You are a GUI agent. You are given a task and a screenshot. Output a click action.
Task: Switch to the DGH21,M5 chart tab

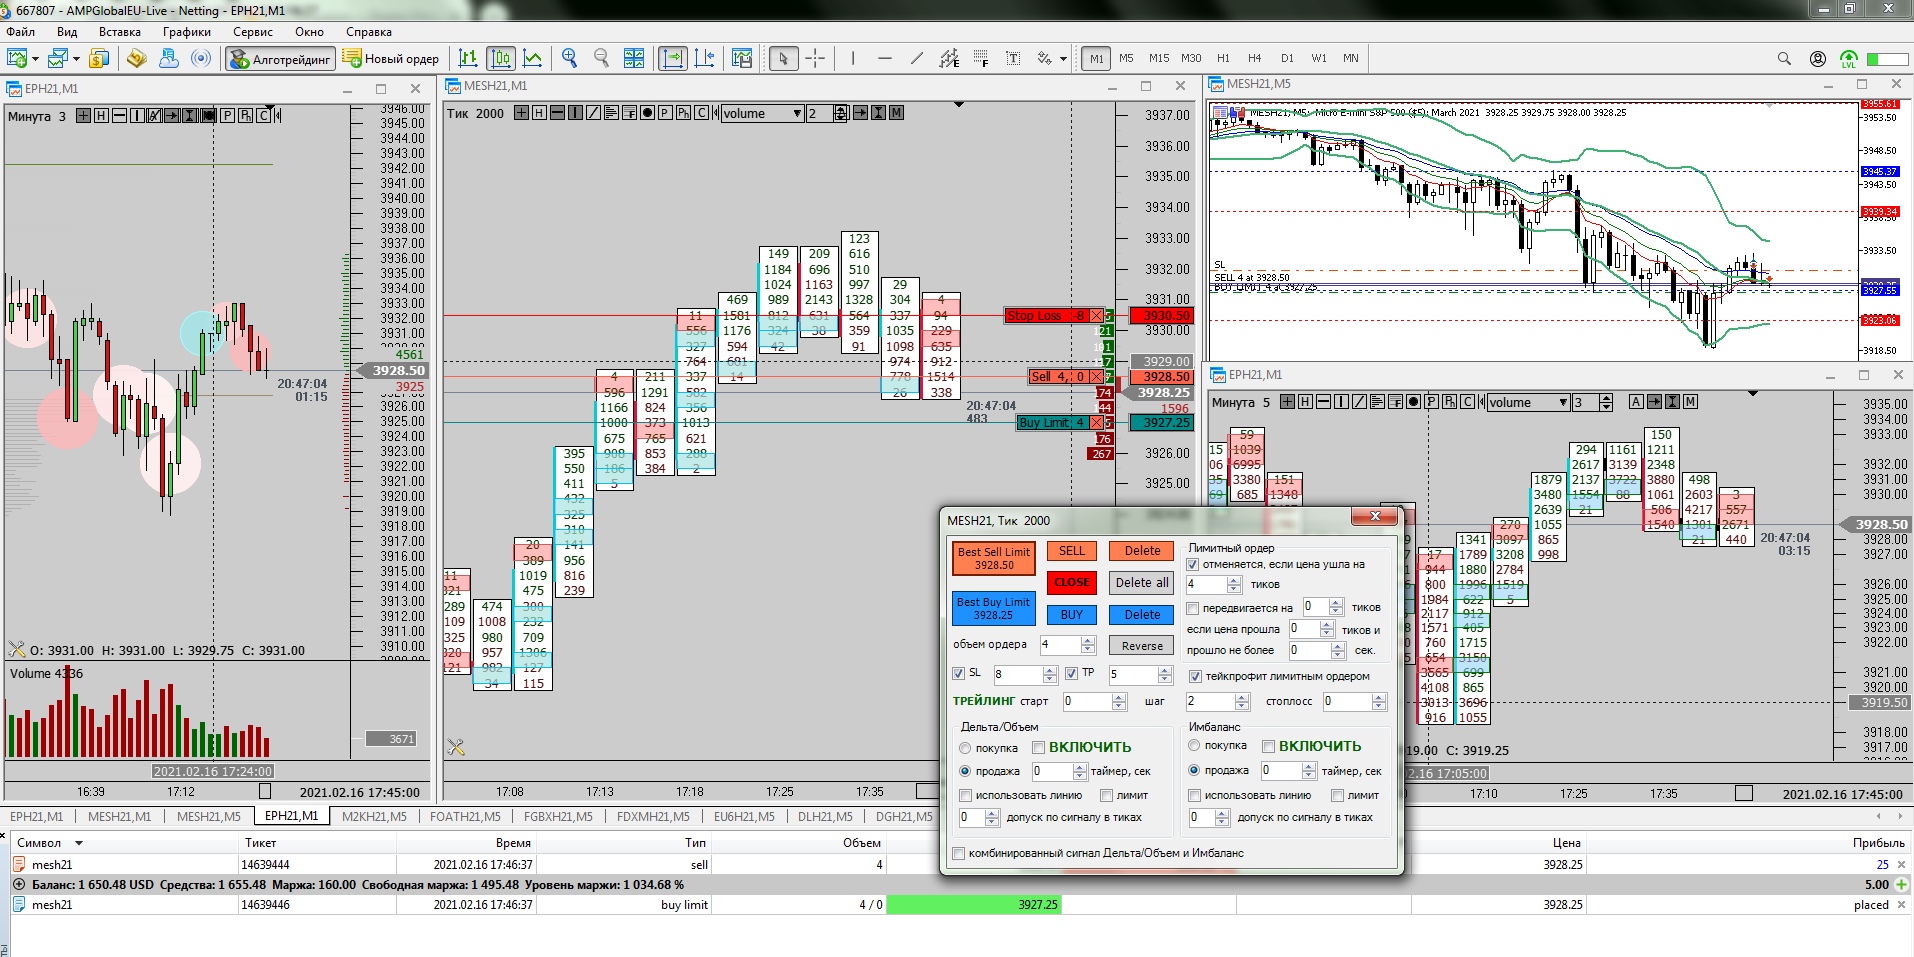pyautogui.click(x=904, y=816)
